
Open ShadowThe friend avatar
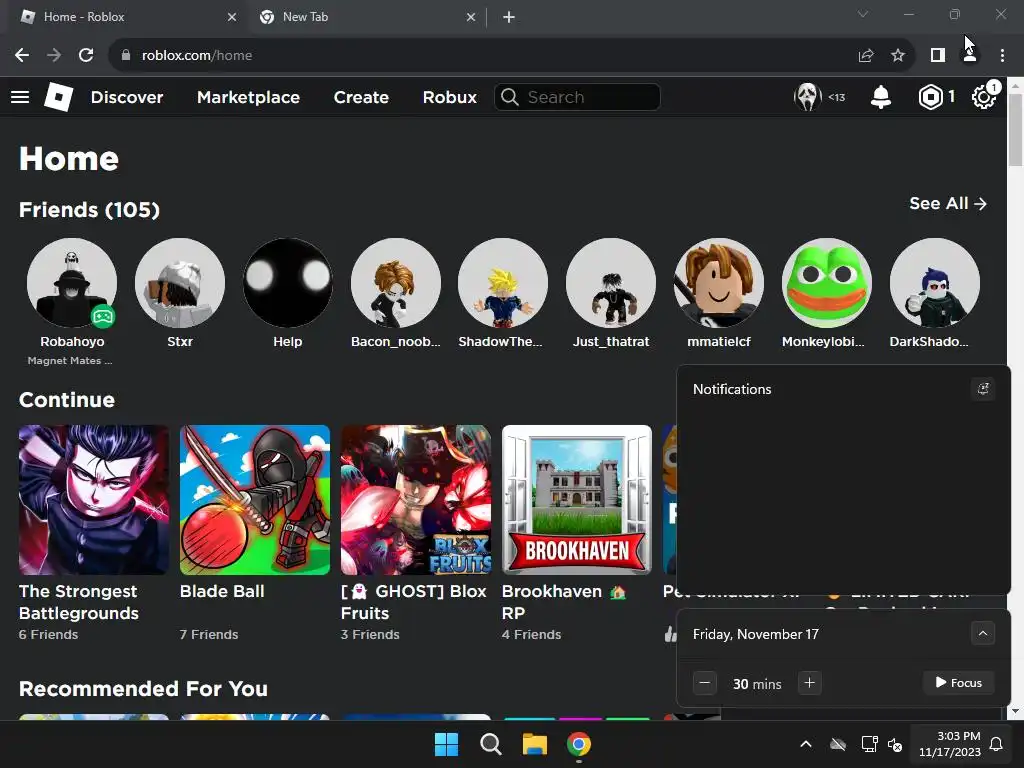(x=503, y=283)
